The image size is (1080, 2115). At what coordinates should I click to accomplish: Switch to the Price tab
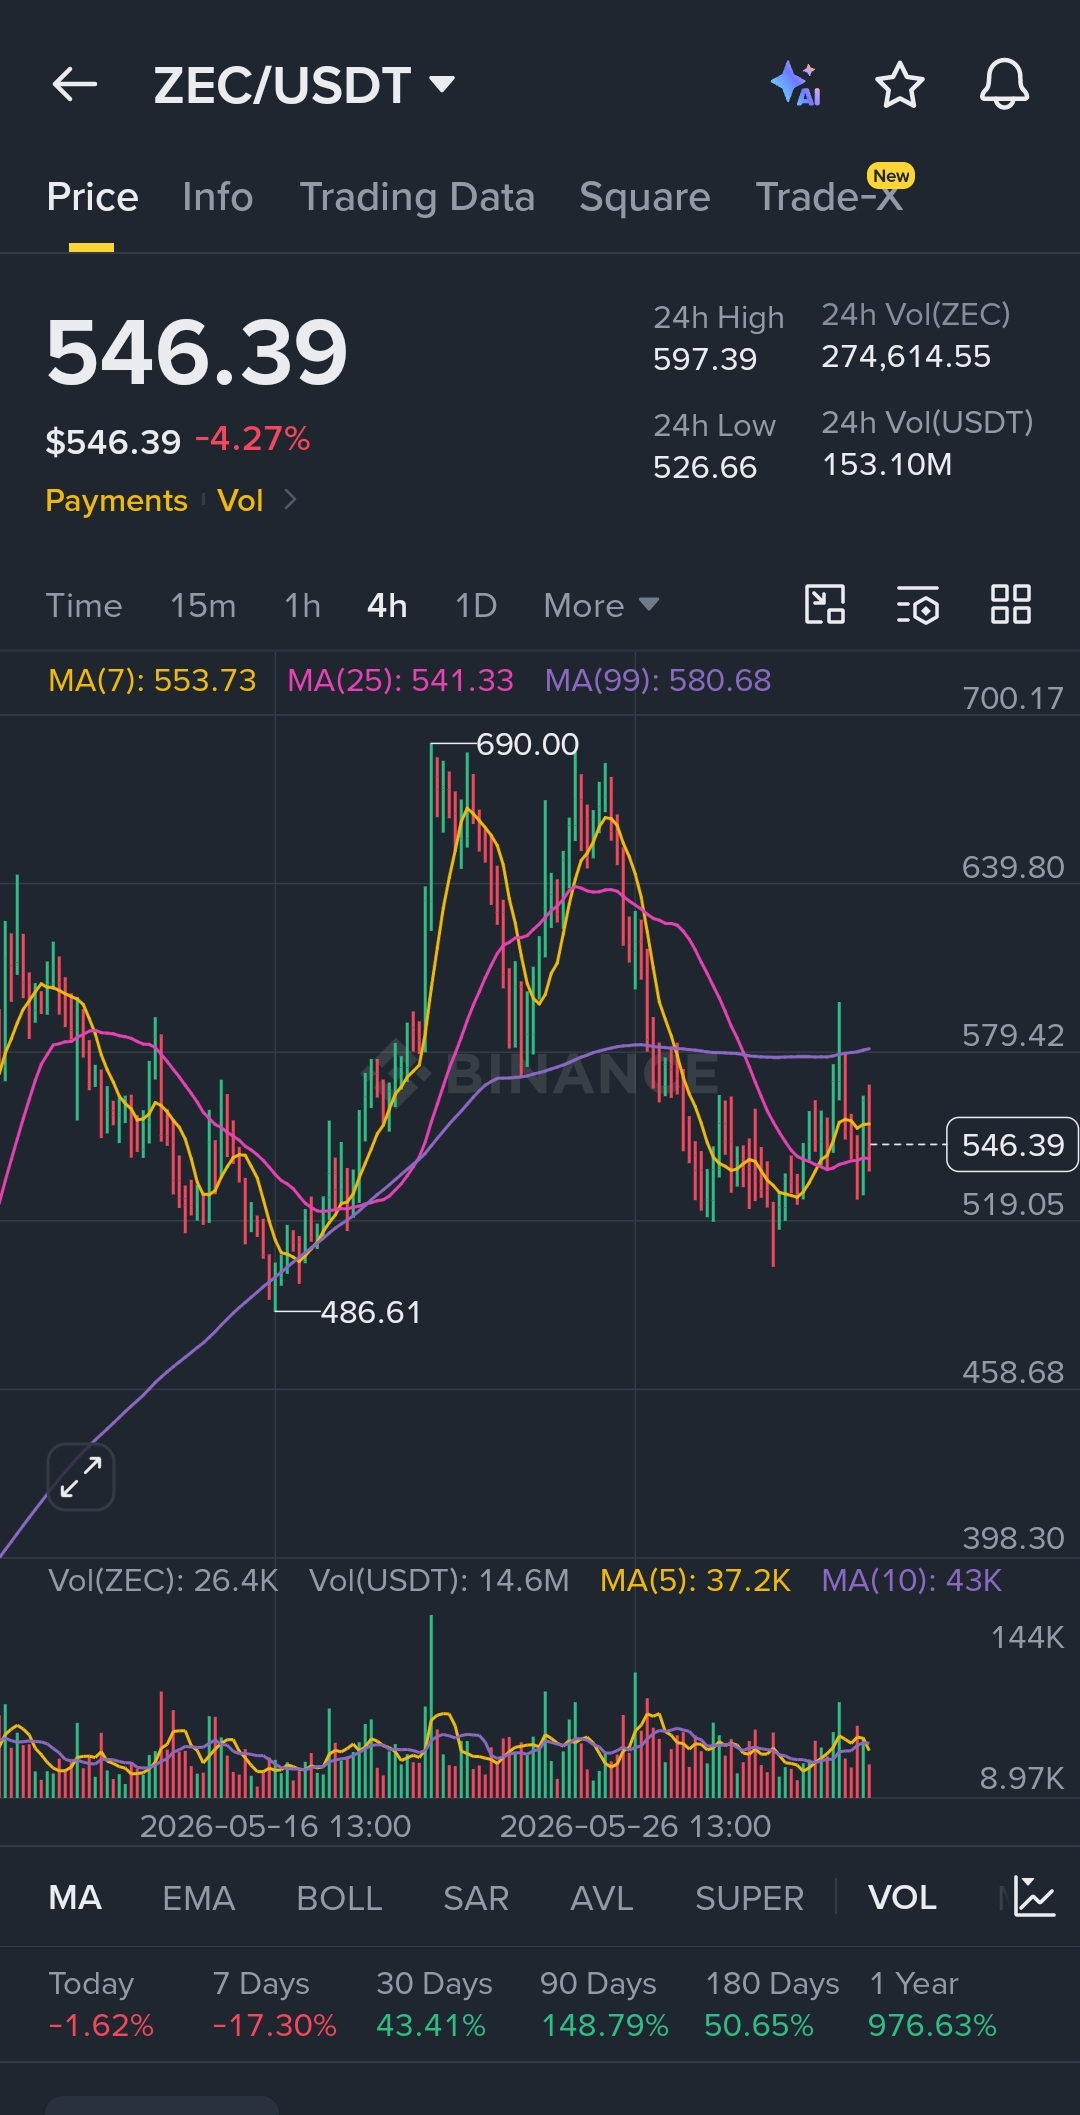(x=92, y=197)
